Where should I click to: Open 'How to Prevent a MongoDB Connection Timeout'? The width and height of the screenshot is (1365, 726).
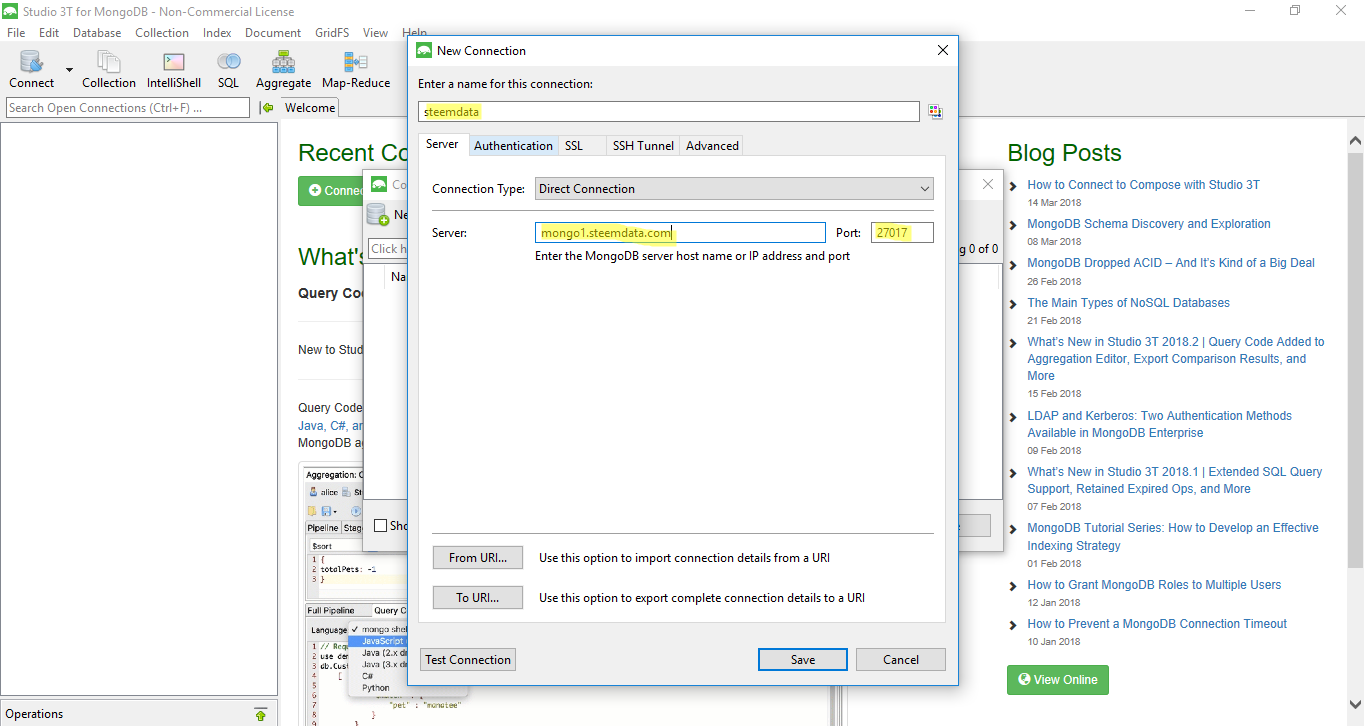click(x=1157, y=624)
